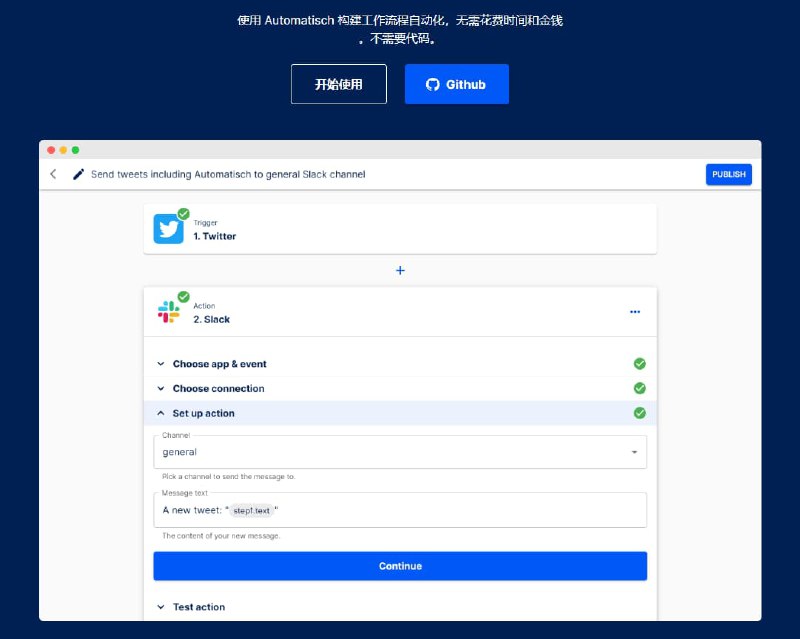Select the 1. Twitter trigger step
This screenshot has width=800, height=639.
click(x=400, y=229)
